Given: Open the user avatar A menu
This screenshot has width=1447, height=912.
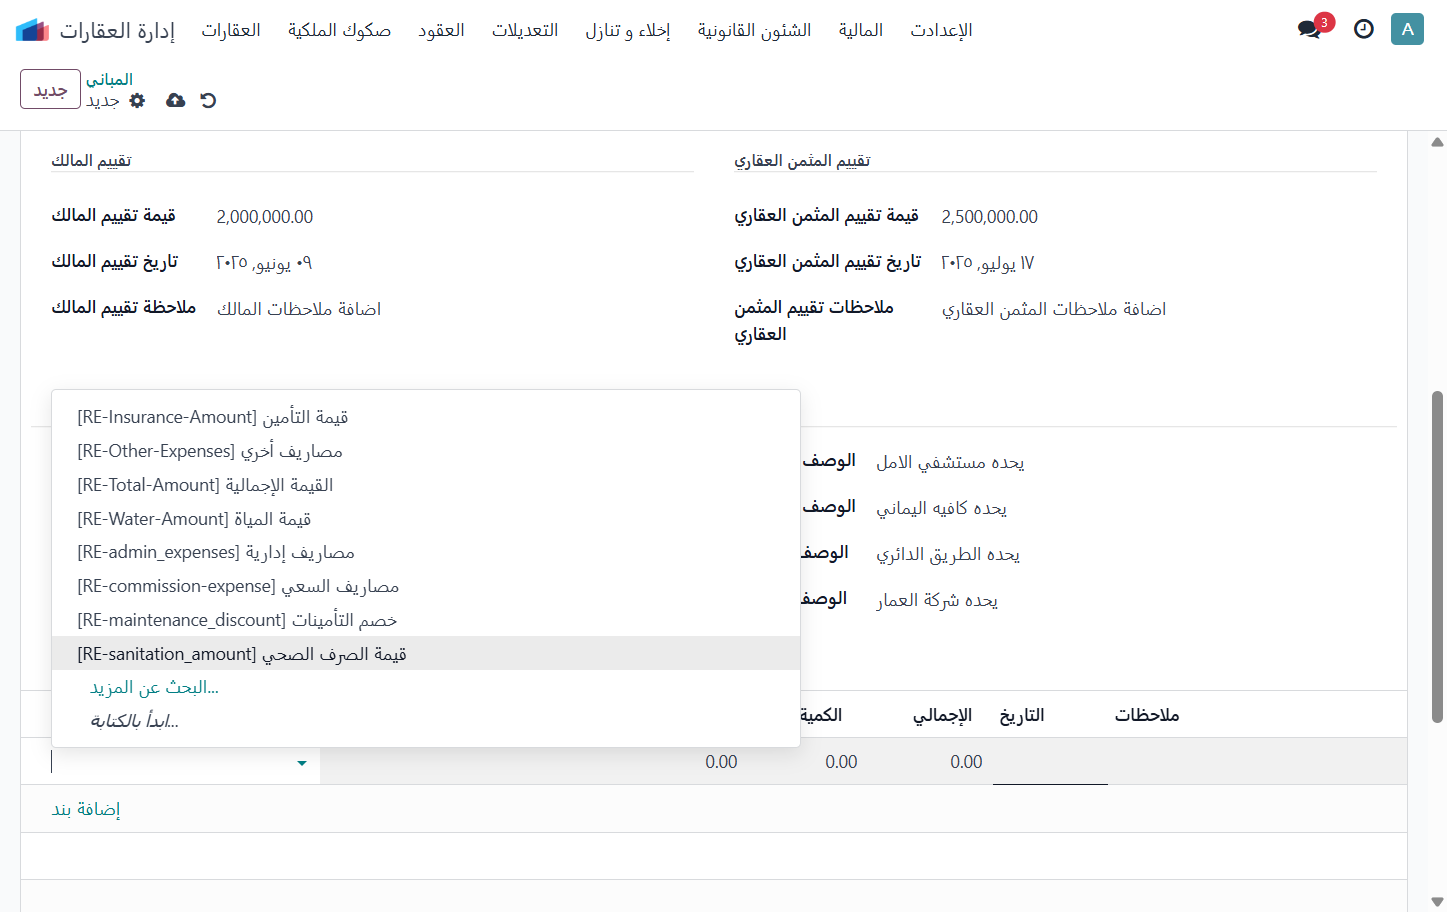Looking at the screenshot, I should [1407, 29].
